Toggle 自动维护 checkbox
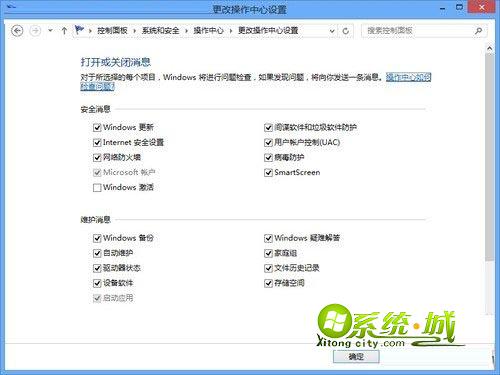 [x=97, y=253]
